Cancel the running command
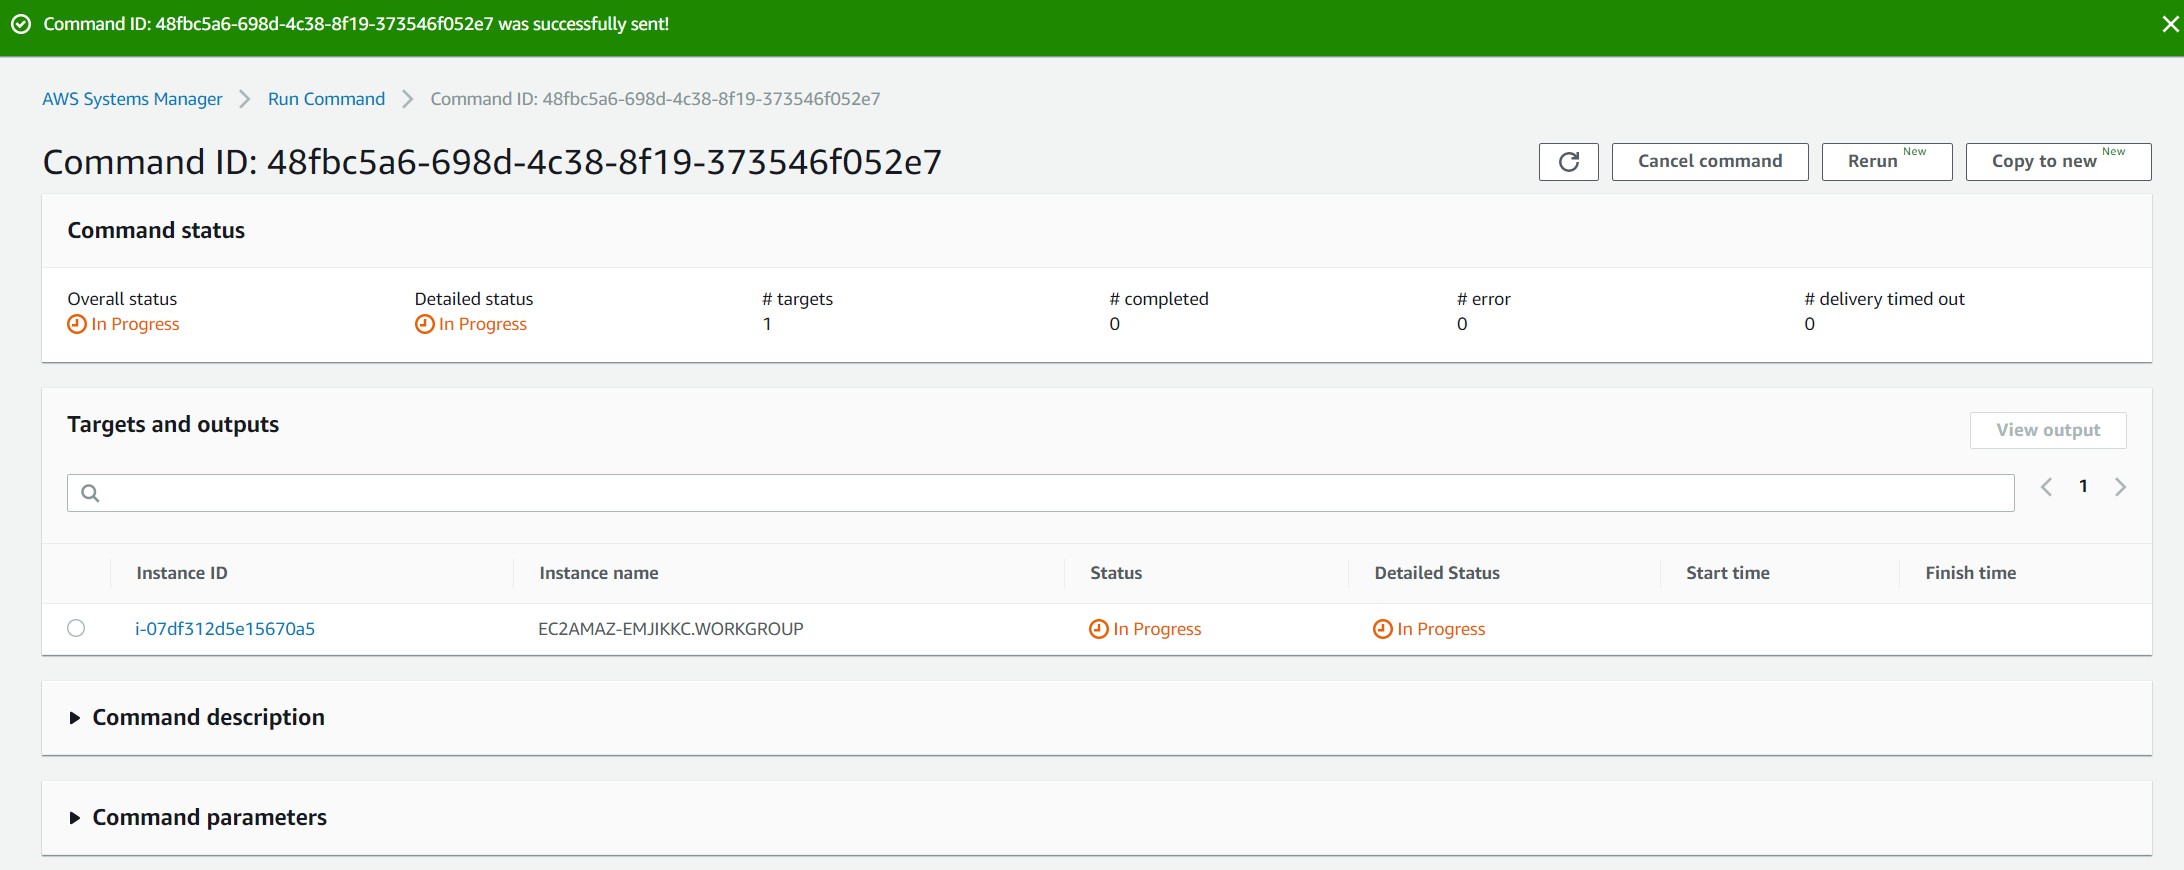Image resolution: width=2184 pixels, height=870 pixels. pos(1710,162)
